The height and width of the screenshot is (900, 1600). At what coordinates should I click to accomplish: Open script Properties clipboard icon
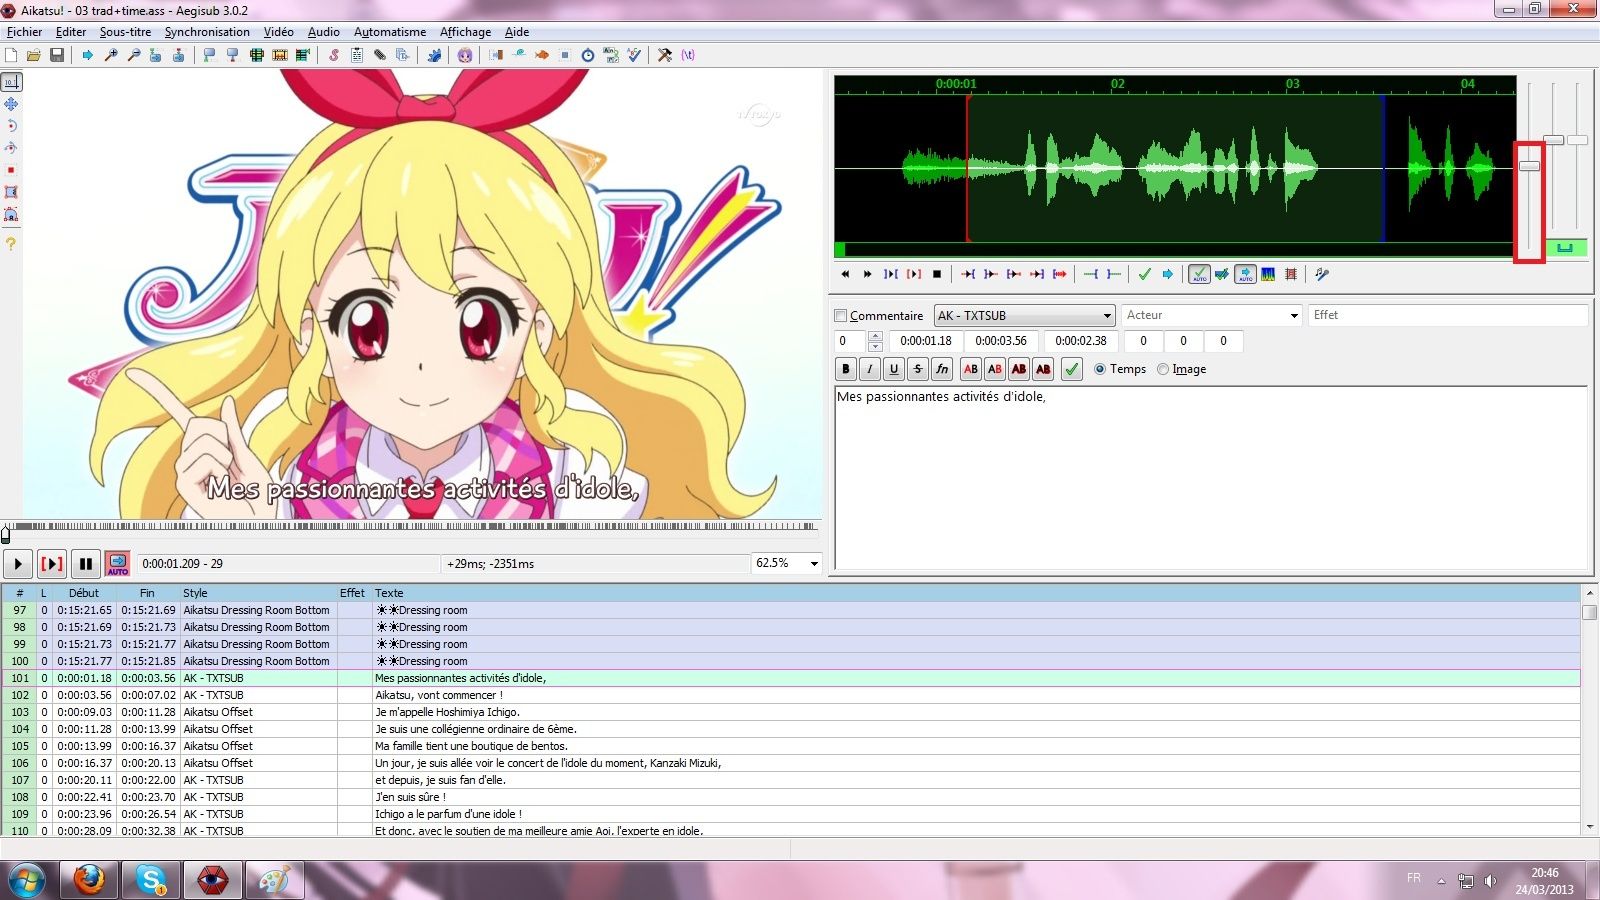[x=357, y=55]
